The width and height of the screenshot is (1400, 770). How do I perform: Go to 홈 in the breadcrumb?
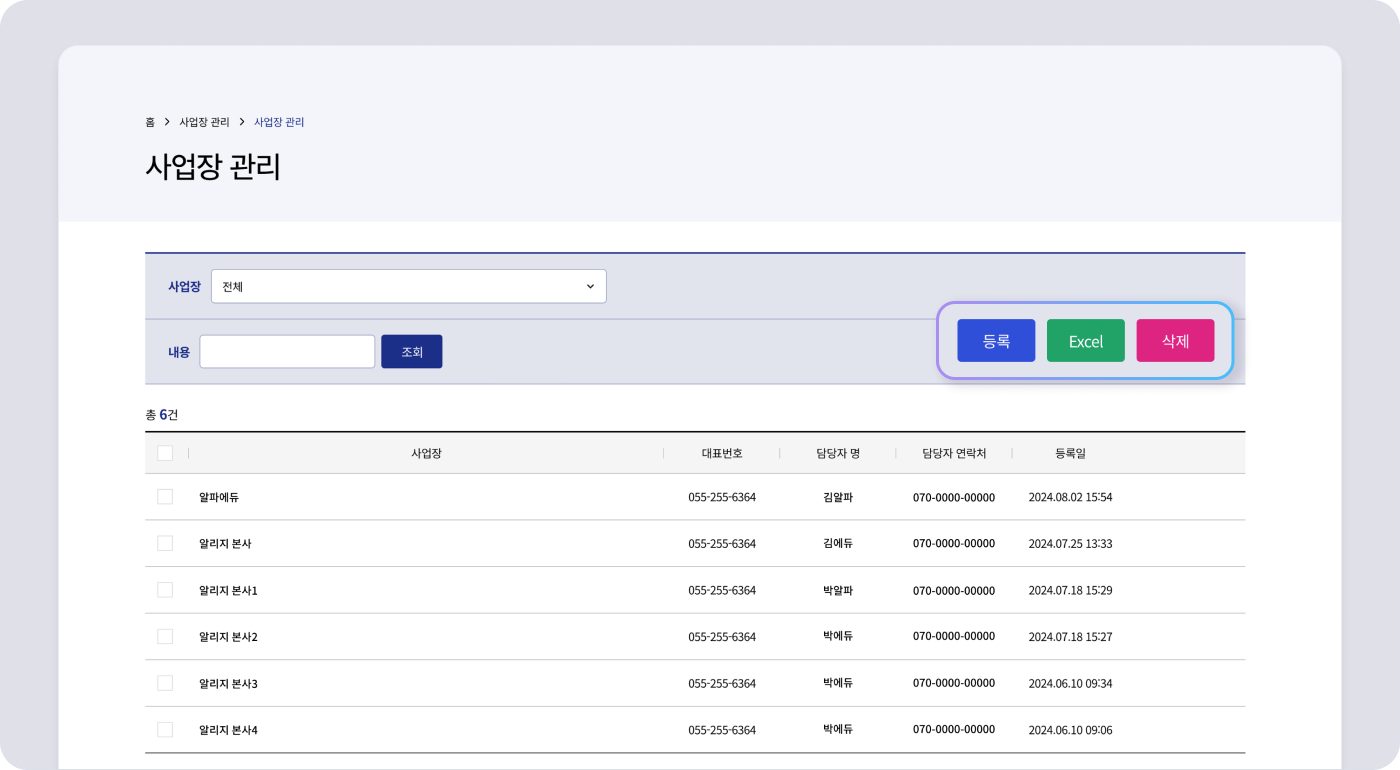coord(150,122)
